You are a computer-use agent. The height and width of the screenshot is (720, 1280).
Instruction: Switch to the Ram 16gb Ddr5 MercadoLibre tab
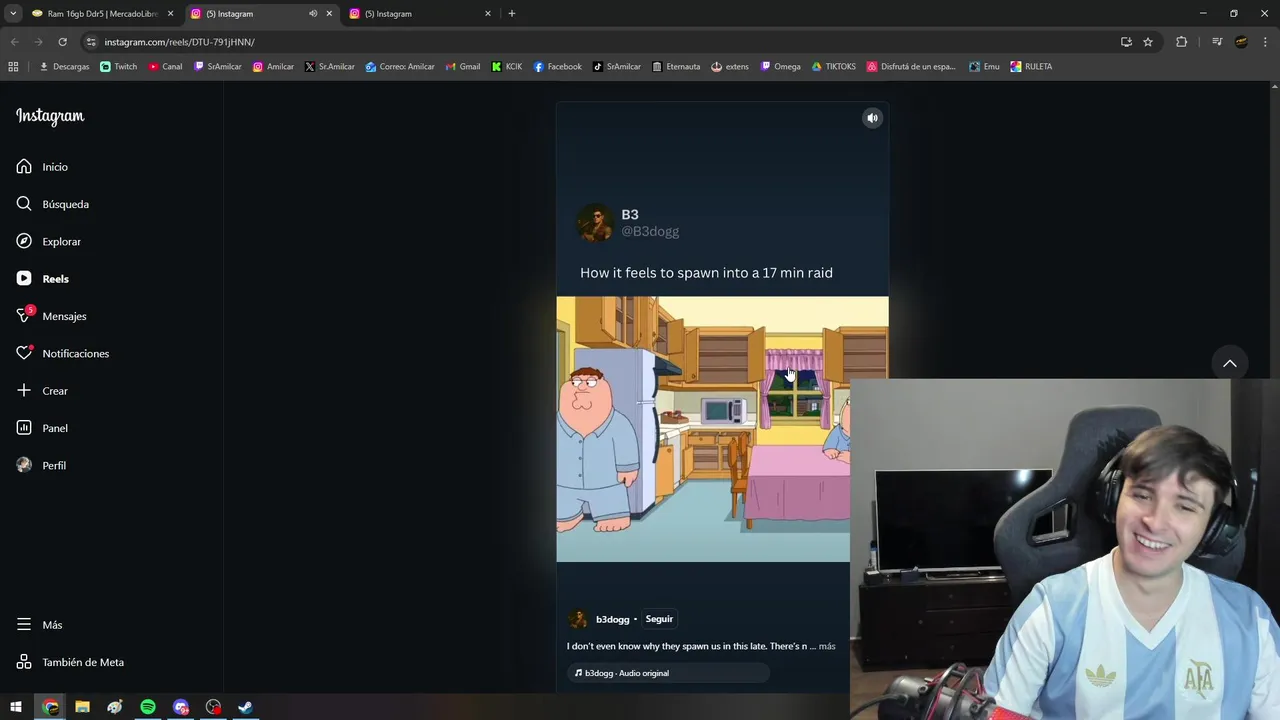point(103,14)
